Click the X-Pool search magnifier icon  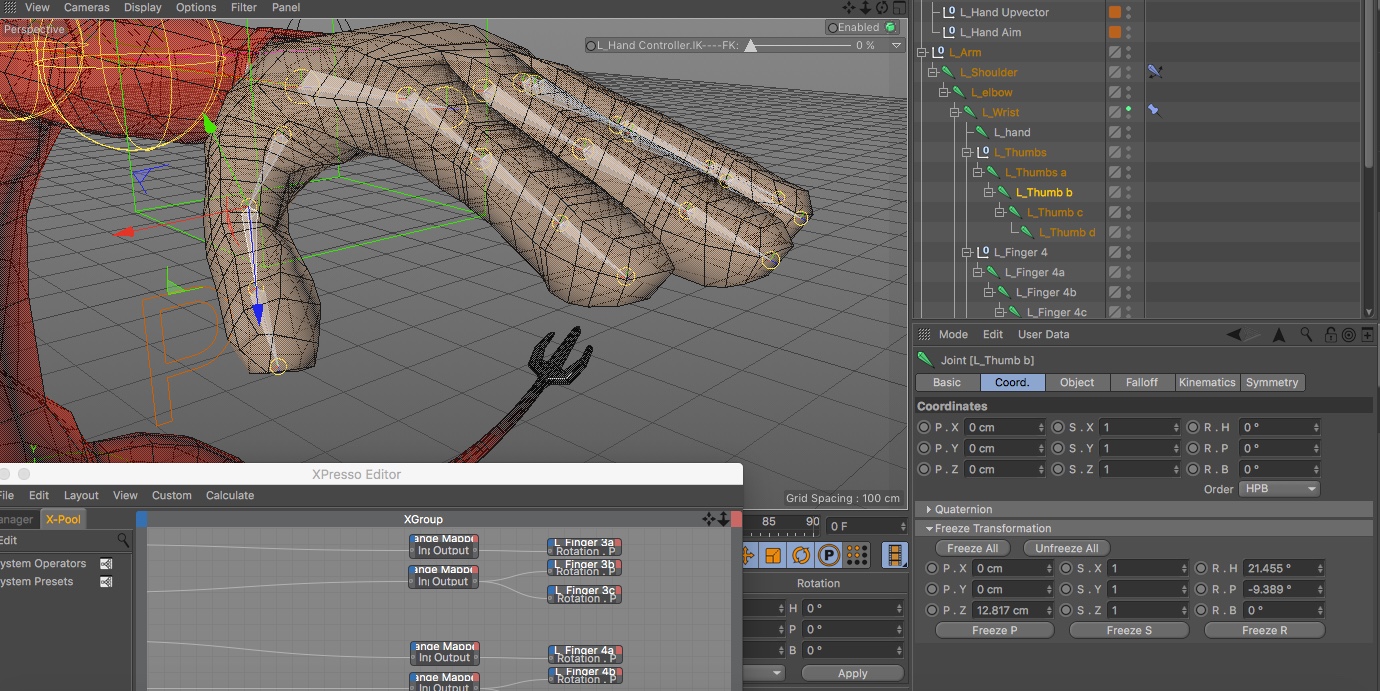coord(123,540)
